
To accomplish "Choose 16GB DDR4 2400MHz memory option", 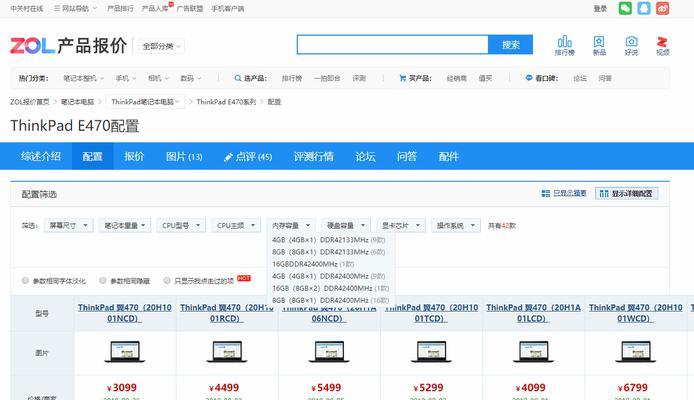I will 313,264.
